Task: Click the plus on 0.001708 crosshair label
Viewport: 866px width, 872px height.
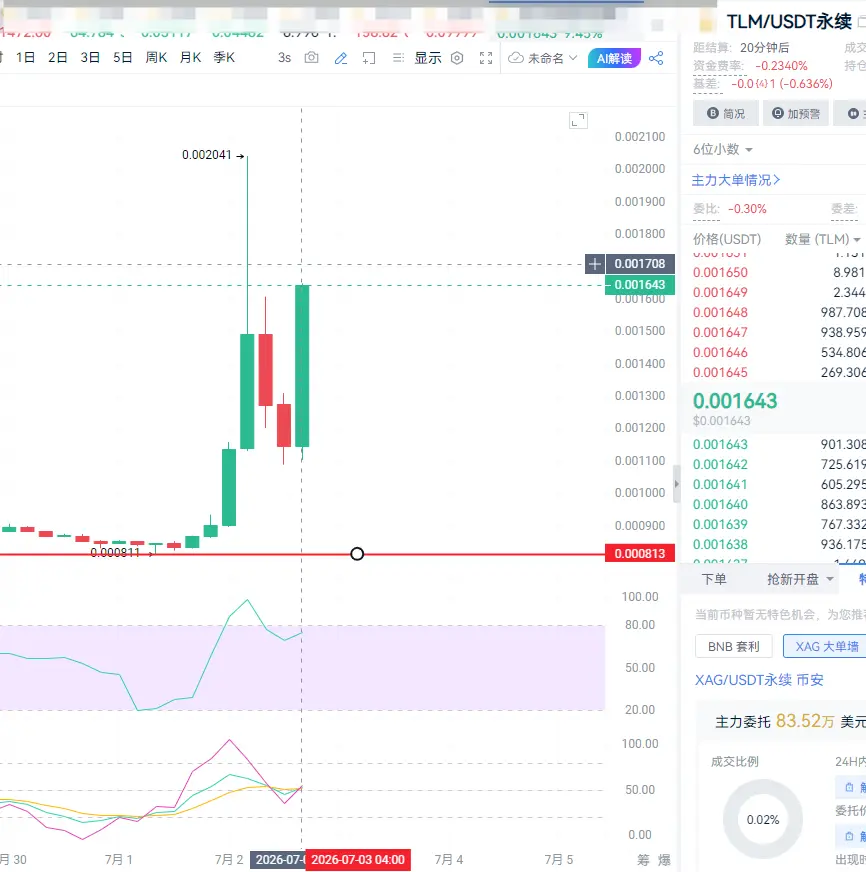Action: coord(595,264)
